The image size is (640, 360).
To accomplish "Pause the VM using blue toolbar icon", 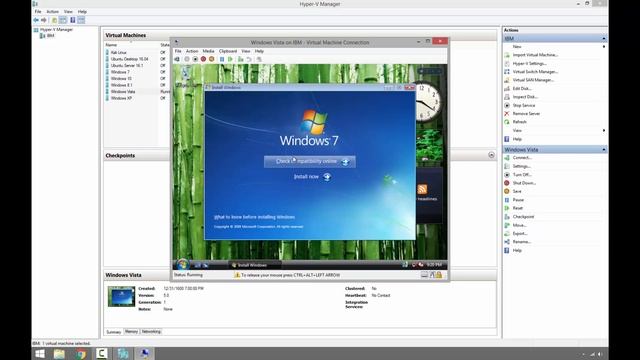I will [x=222, y=59].
